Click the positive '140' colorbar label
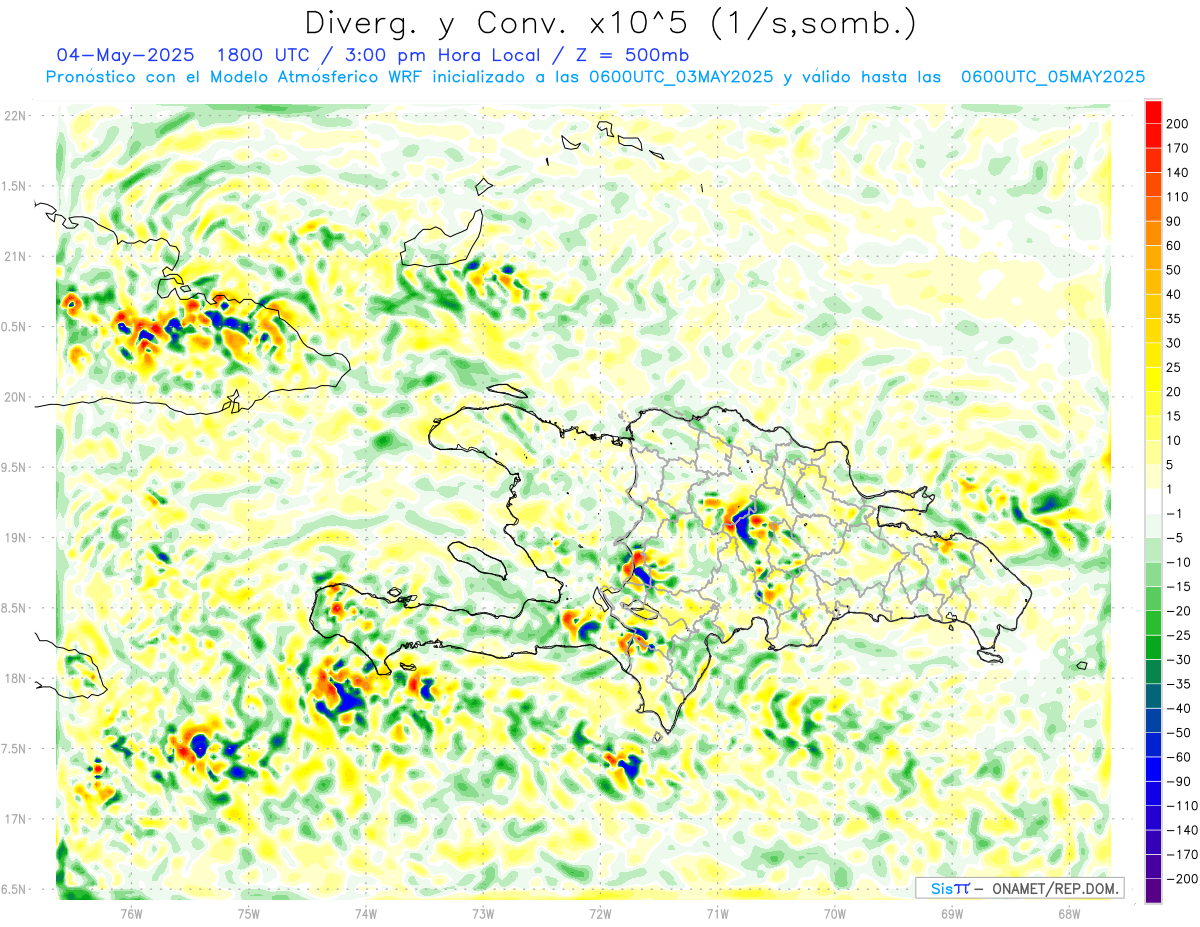The image size is (1200, 927). [1180, 173]
